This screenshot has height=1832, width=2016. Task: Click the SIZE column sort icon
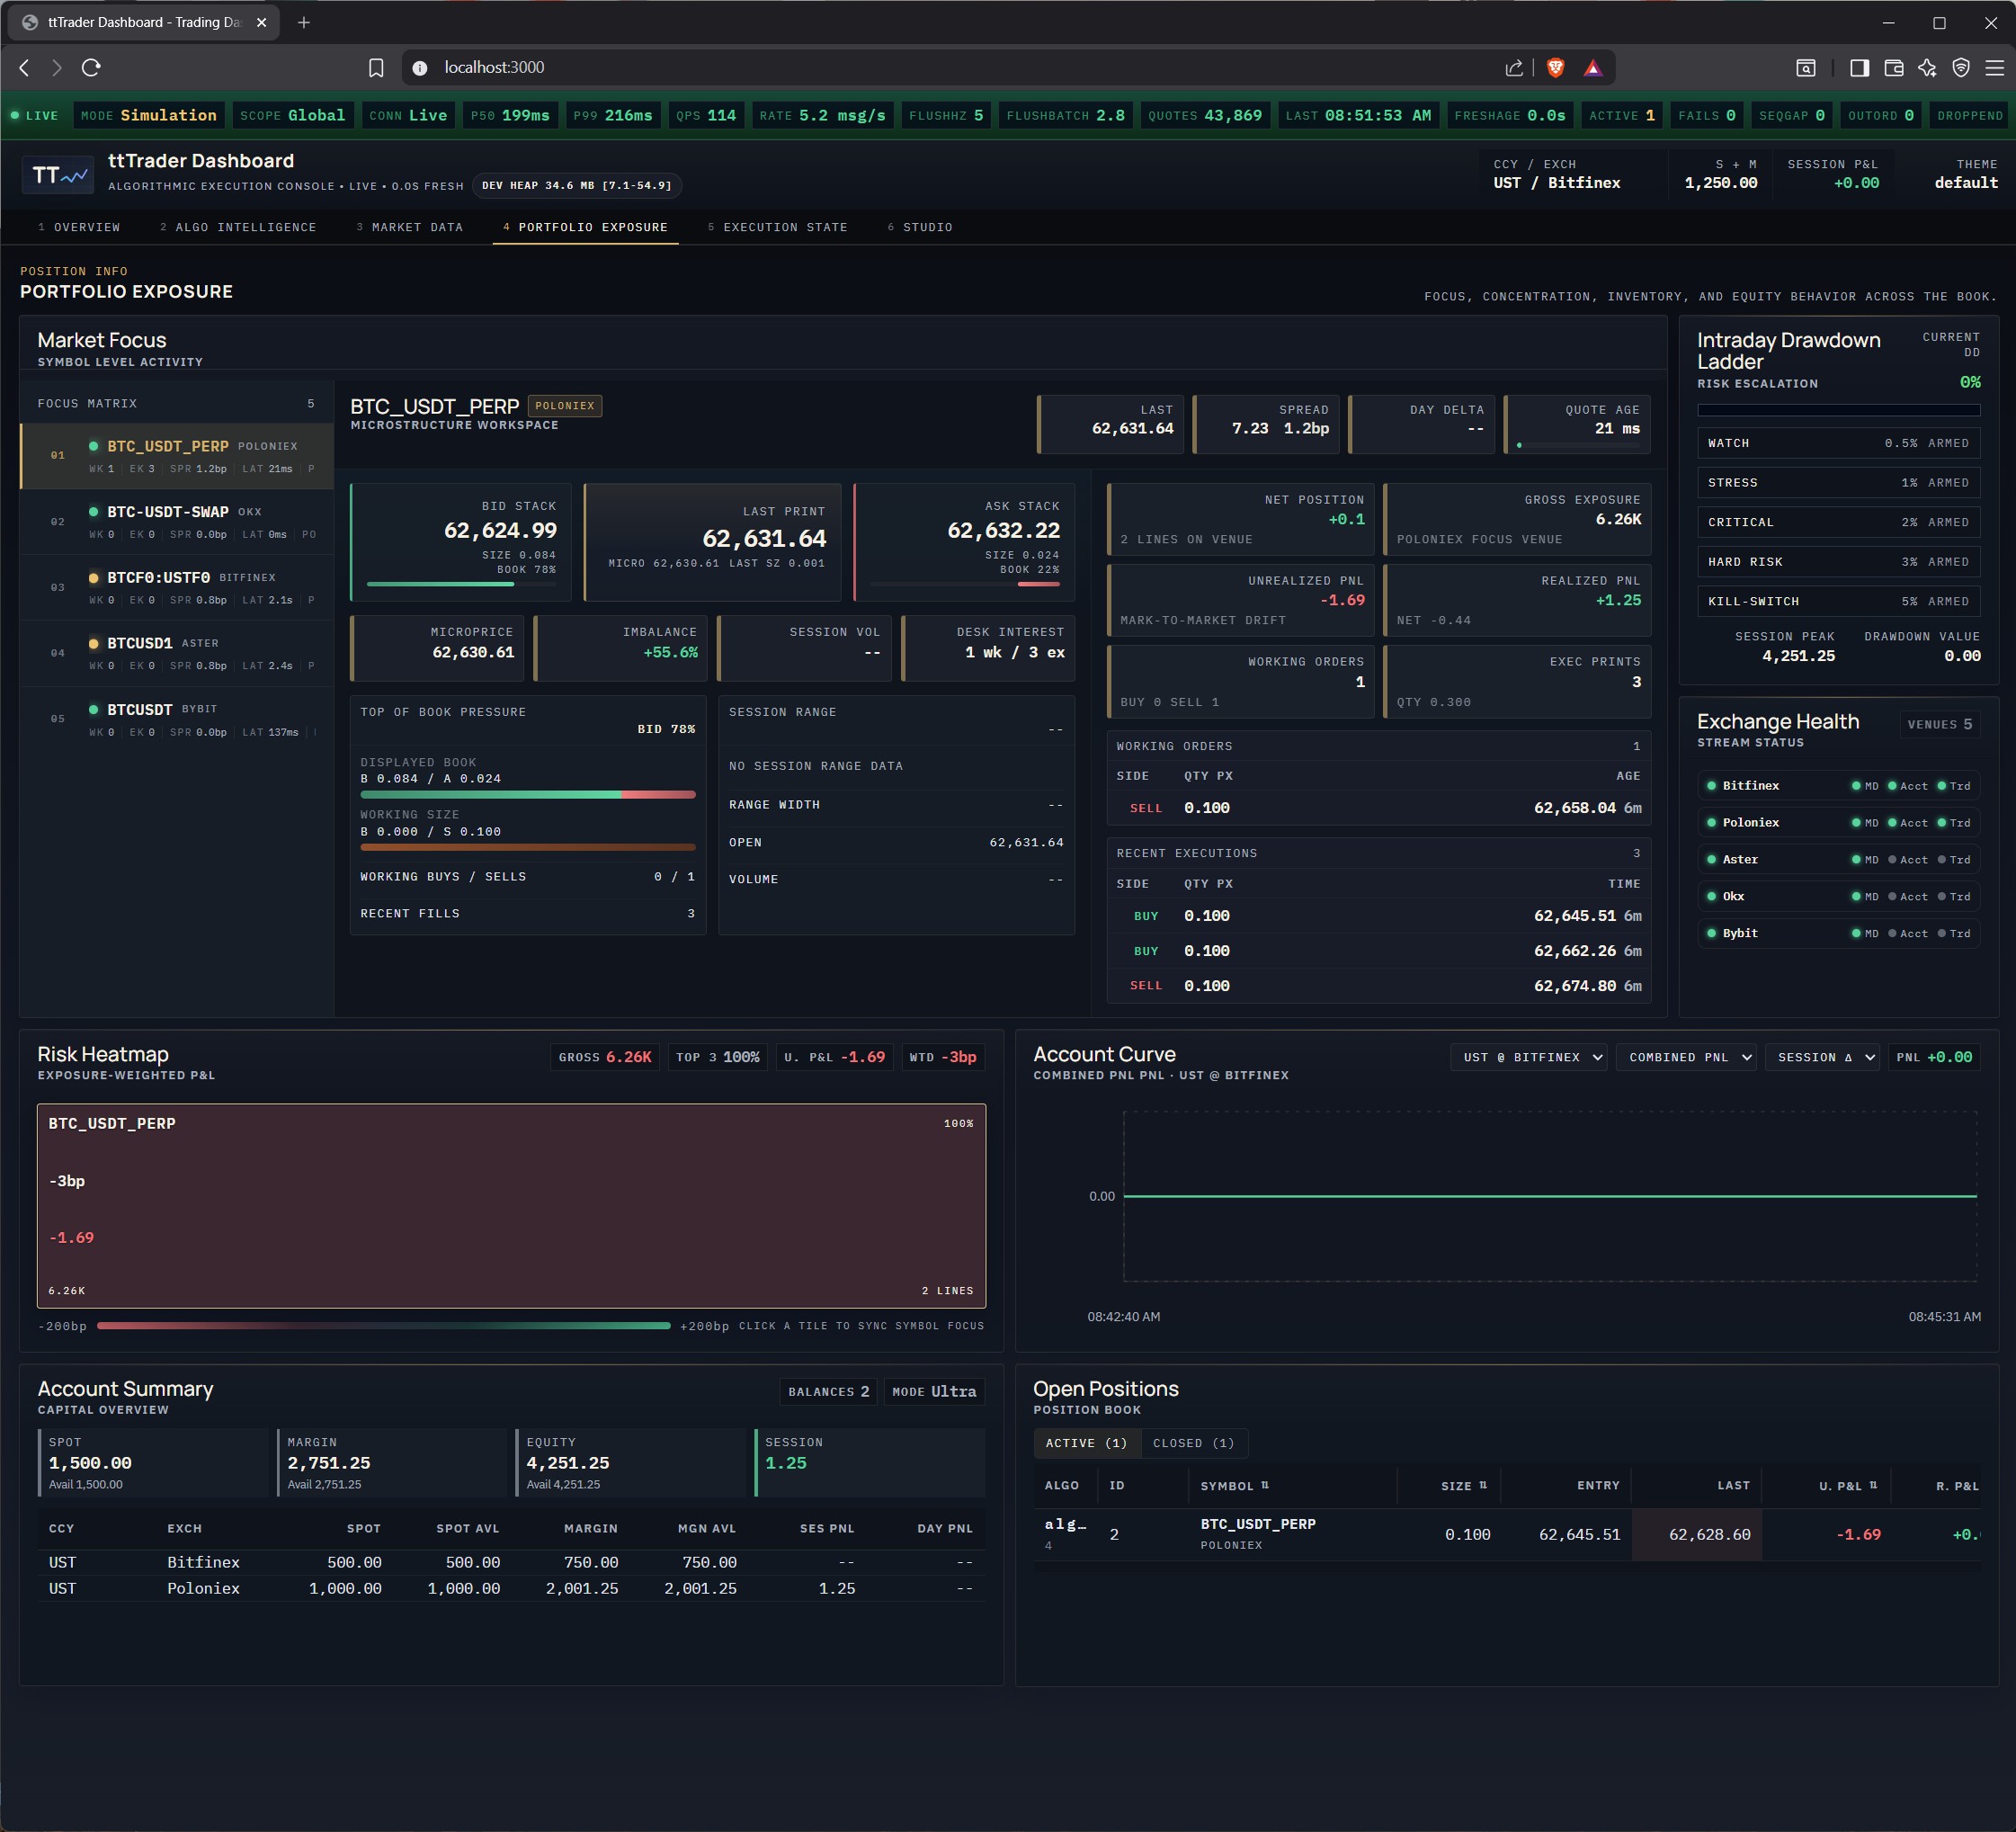point(1482,1485)
